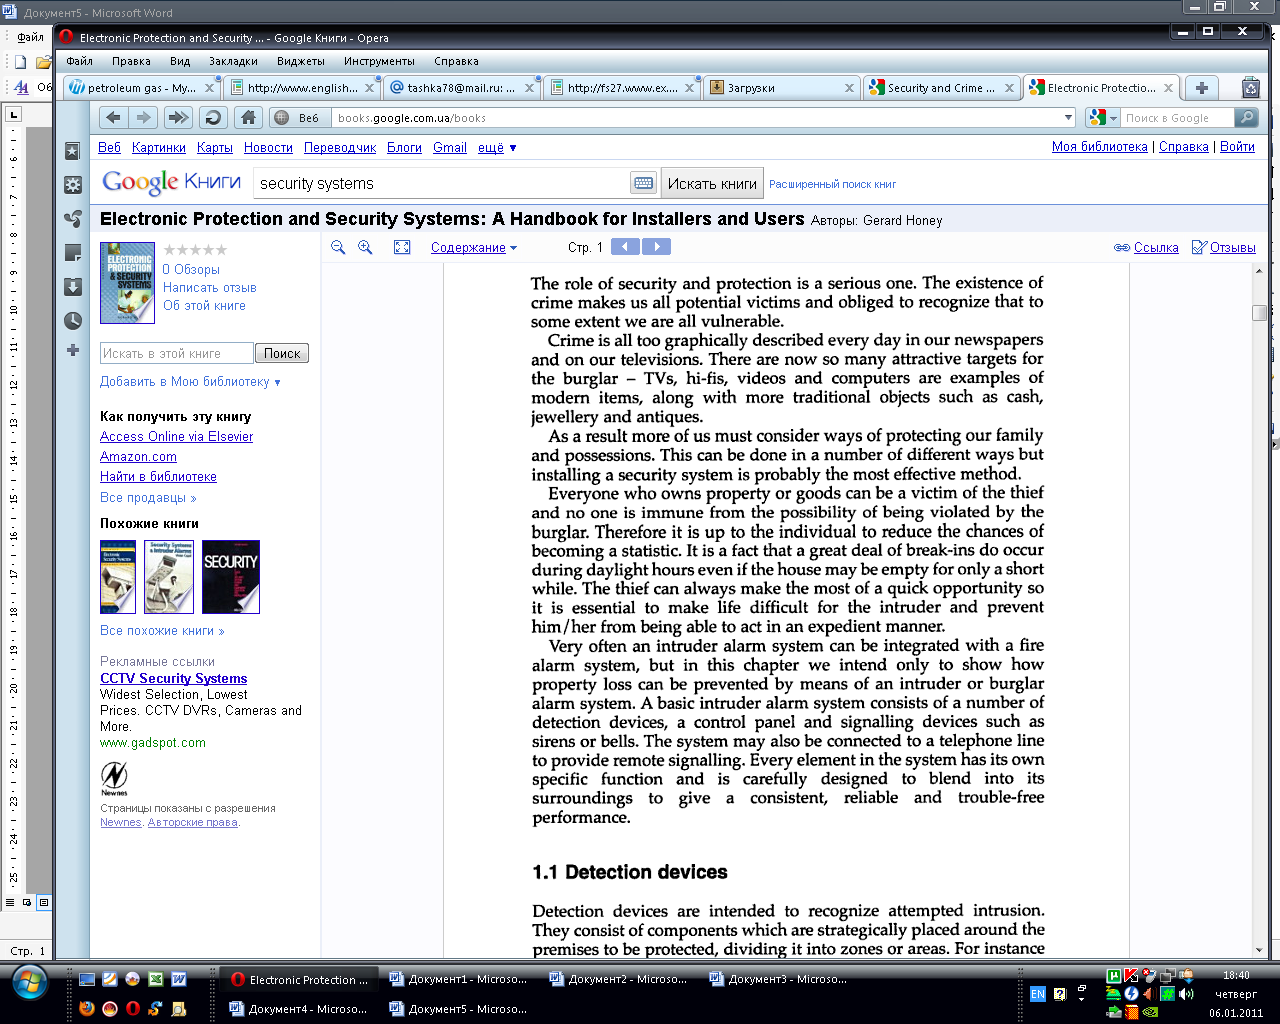Open the Правка menu

coord(131,61)
